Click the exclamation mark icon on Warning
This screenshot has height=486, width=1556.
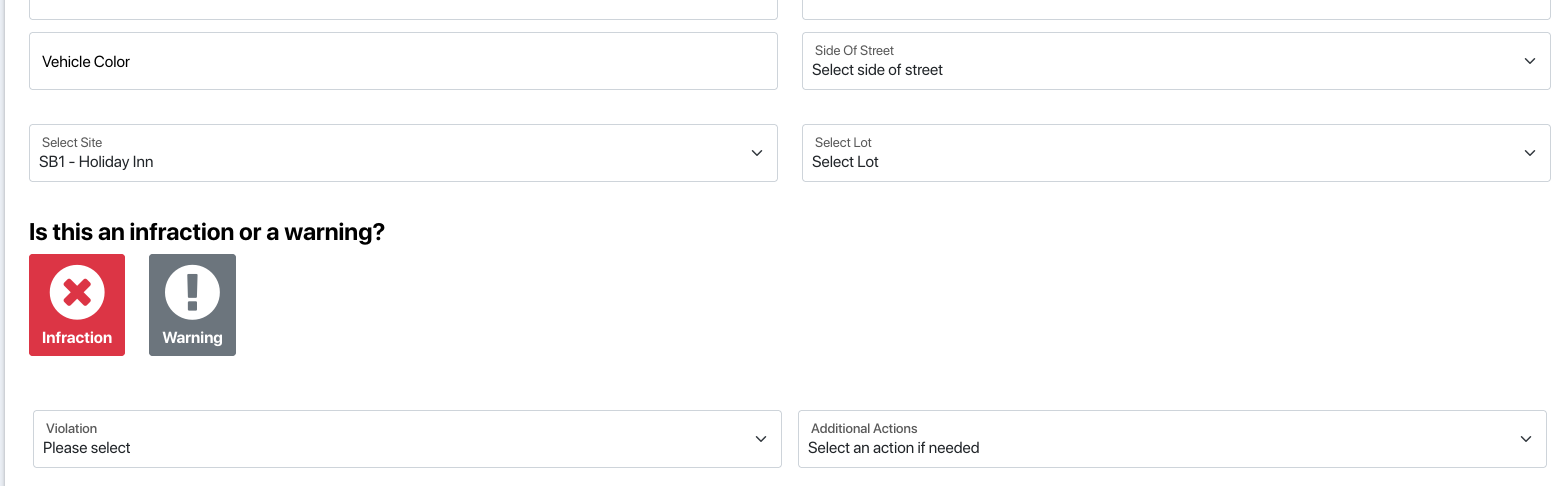[192, 292]
